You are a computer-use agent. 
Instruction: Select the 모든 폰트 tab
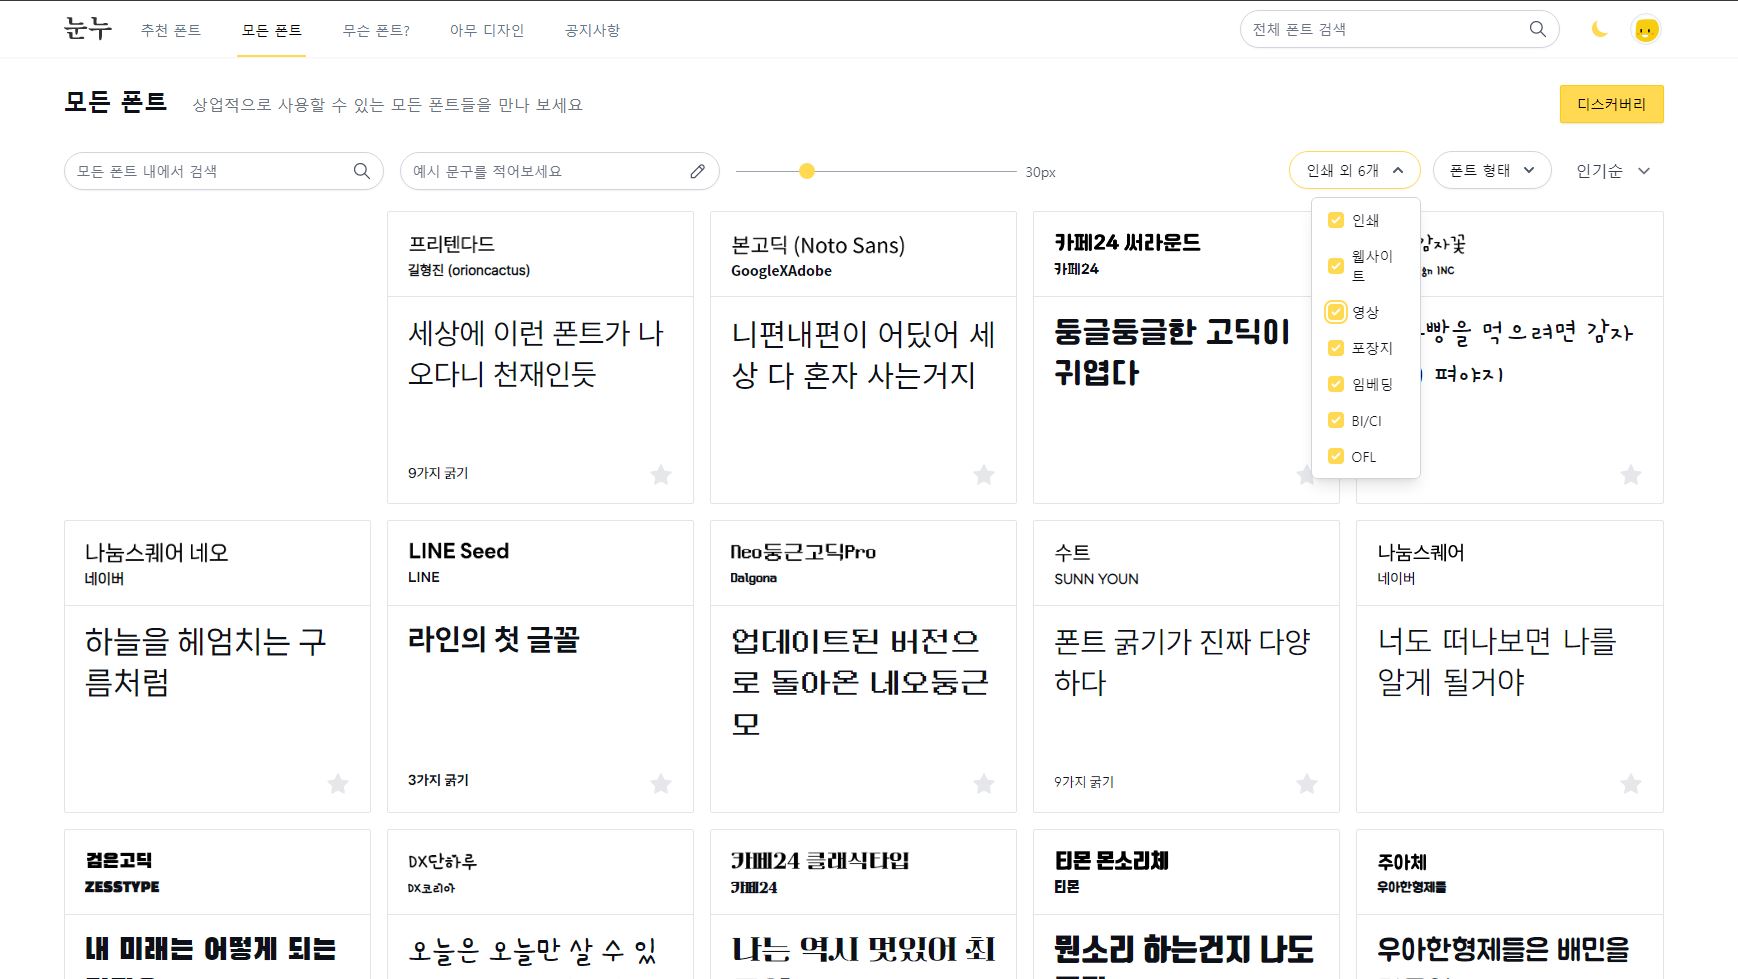pyautogui.click(x=272, y=30)
